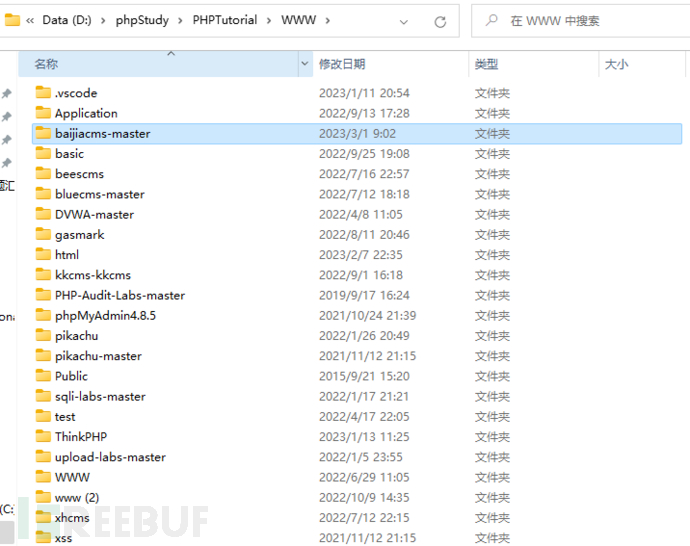Click the topmost pin icon in sidebar

[x=7, y=93]
